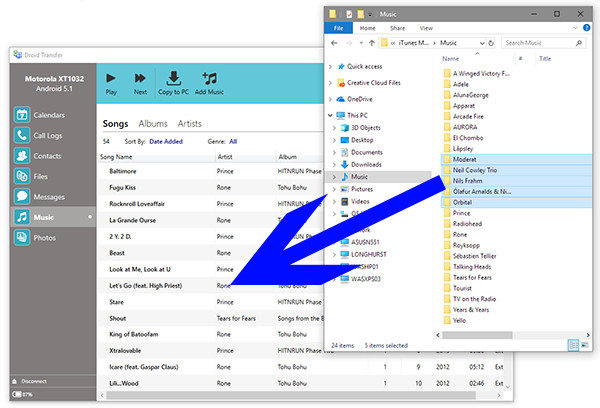This screenshot has width=600, height=408.
Task: Select the song La Grande Ourse
Action: coord(132,220)
